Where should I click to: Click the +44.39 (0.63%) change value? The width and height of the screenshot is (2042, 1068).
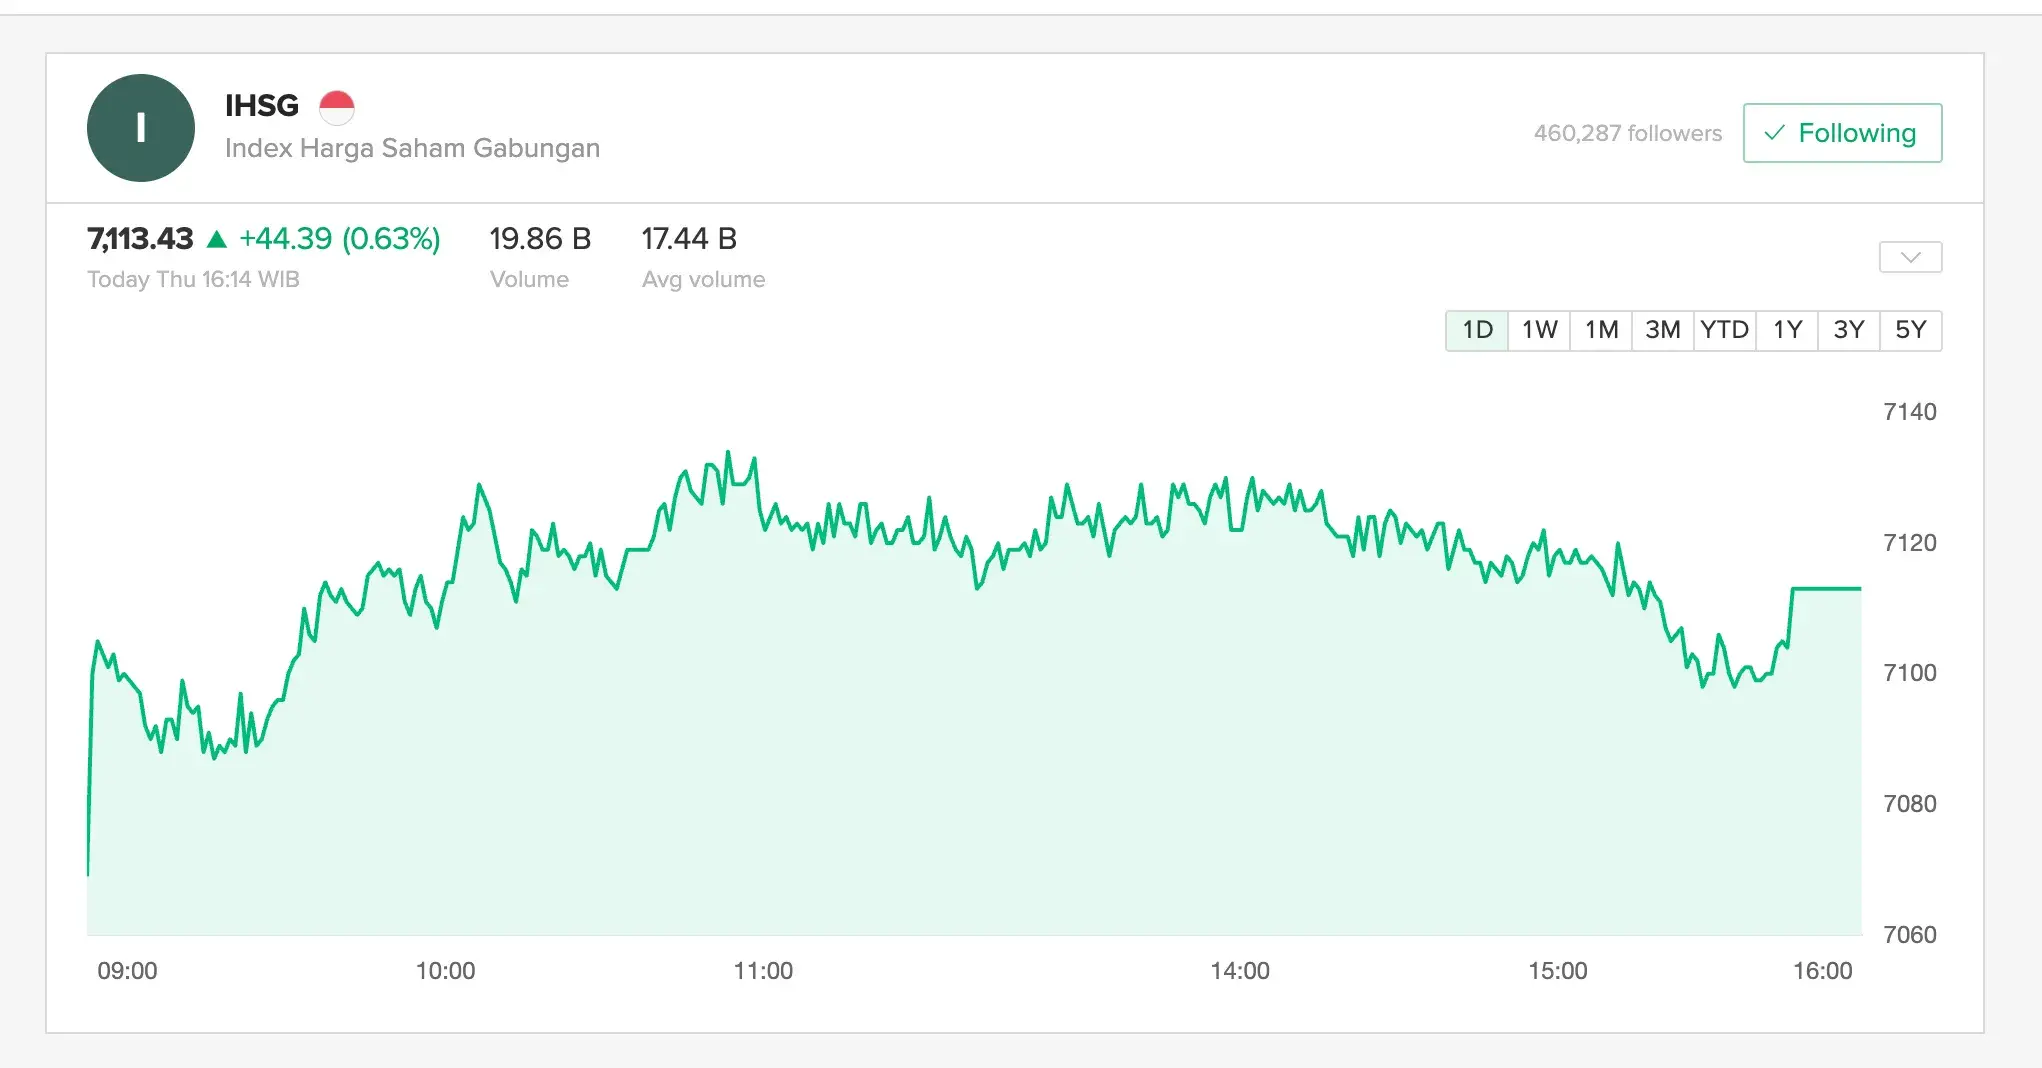pyautogui.click(x=340, y=239)
